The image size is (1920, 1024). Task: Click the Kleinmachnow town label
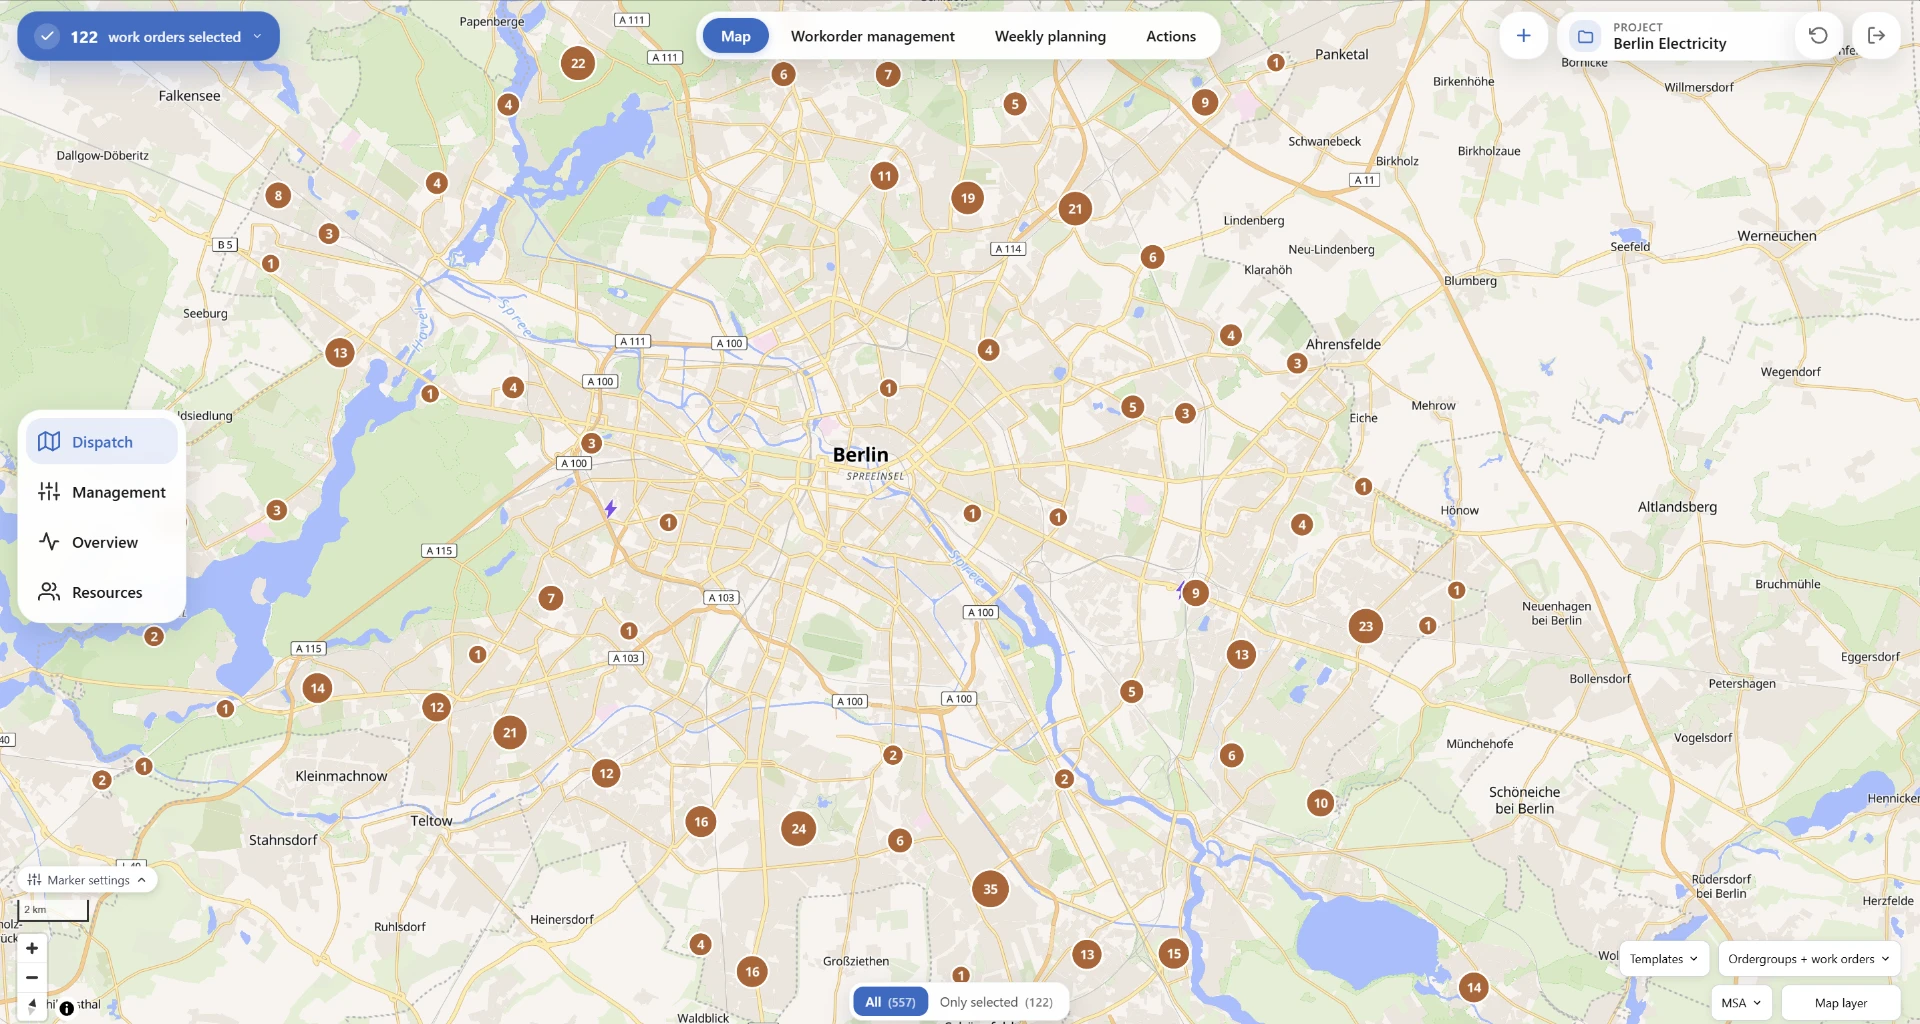[341, 776]
